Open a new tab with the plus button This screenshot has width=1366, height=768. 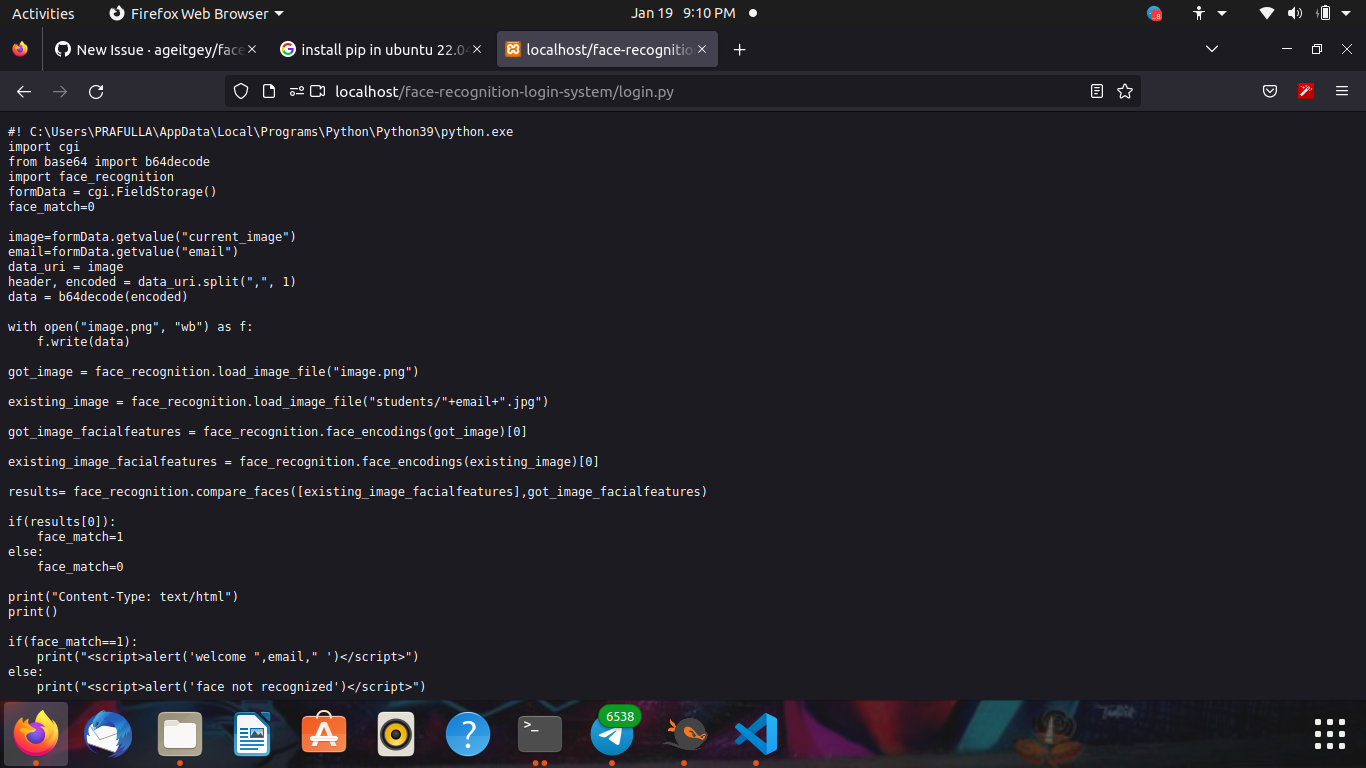(x=740, y=48)
